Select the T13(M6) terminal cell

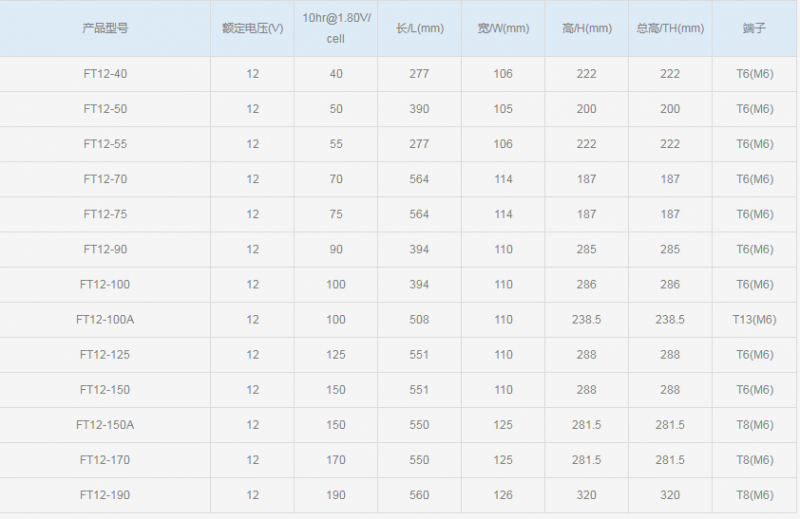click(x=755, y=320)
